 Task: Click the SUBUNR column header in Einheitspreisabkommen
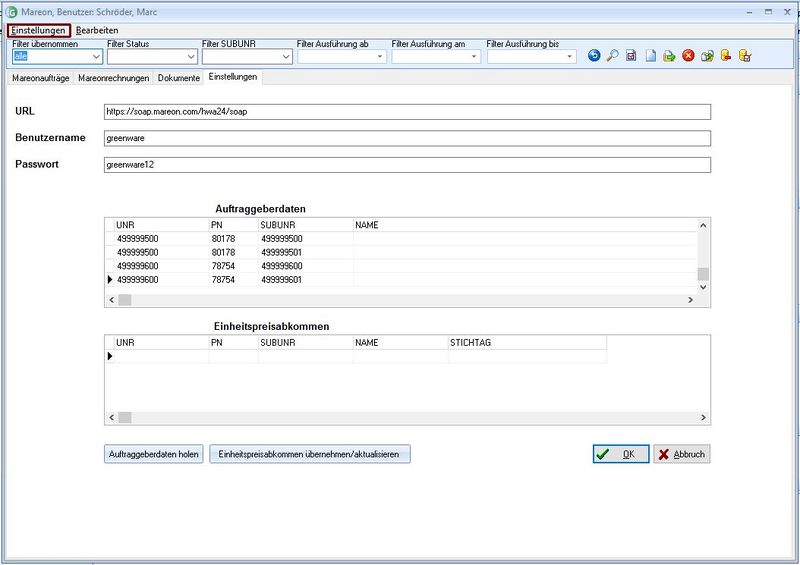coord(306,342)
